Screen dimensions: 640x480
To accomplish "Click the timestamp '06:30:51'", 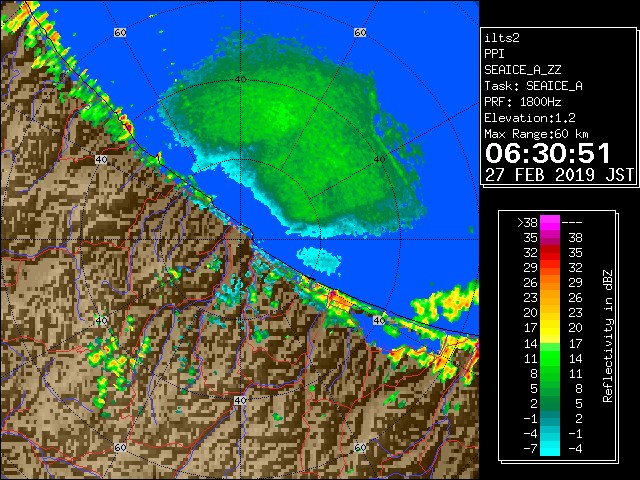I will (x=548, y=153).
